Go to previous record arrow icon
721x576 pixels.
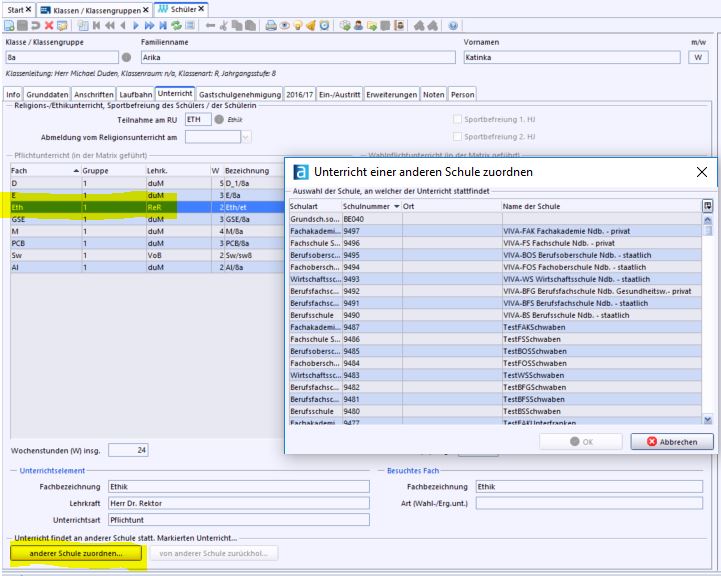pyautogui.click(x=123, y=26)
